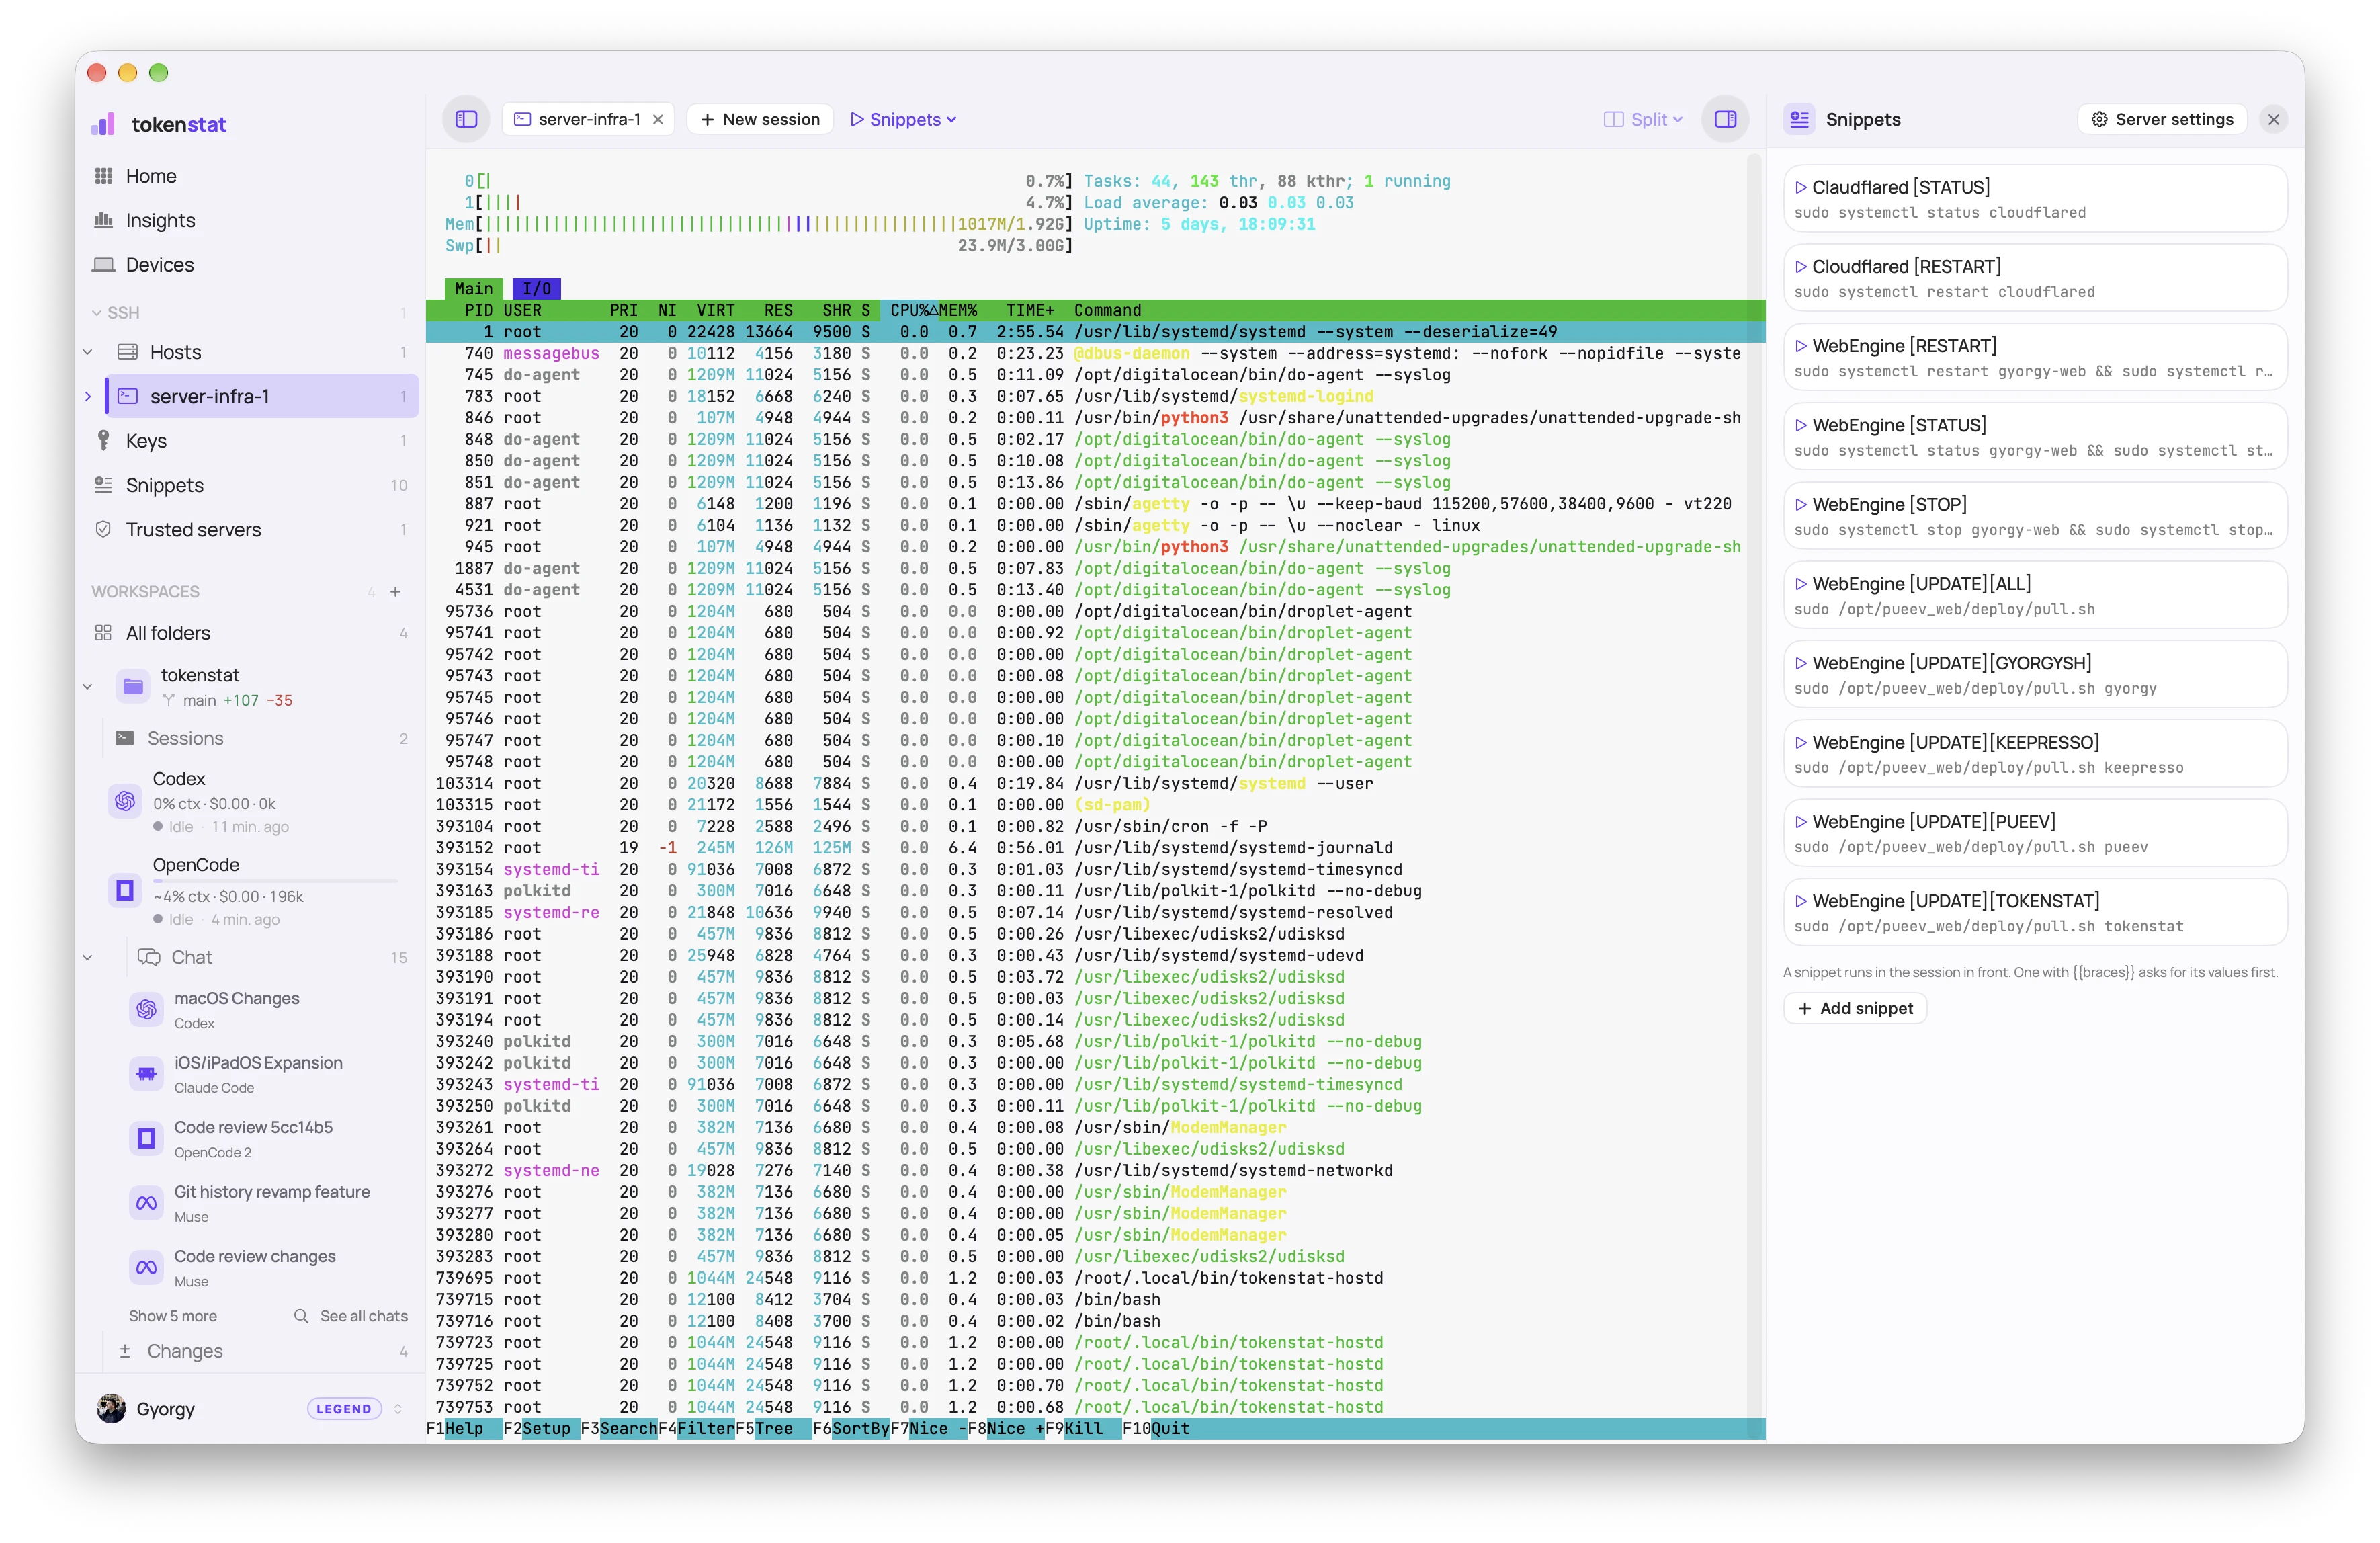Screen dimensions: 2380x1543
Task: Click the Add snippet button
Action: (1855, 1008)
